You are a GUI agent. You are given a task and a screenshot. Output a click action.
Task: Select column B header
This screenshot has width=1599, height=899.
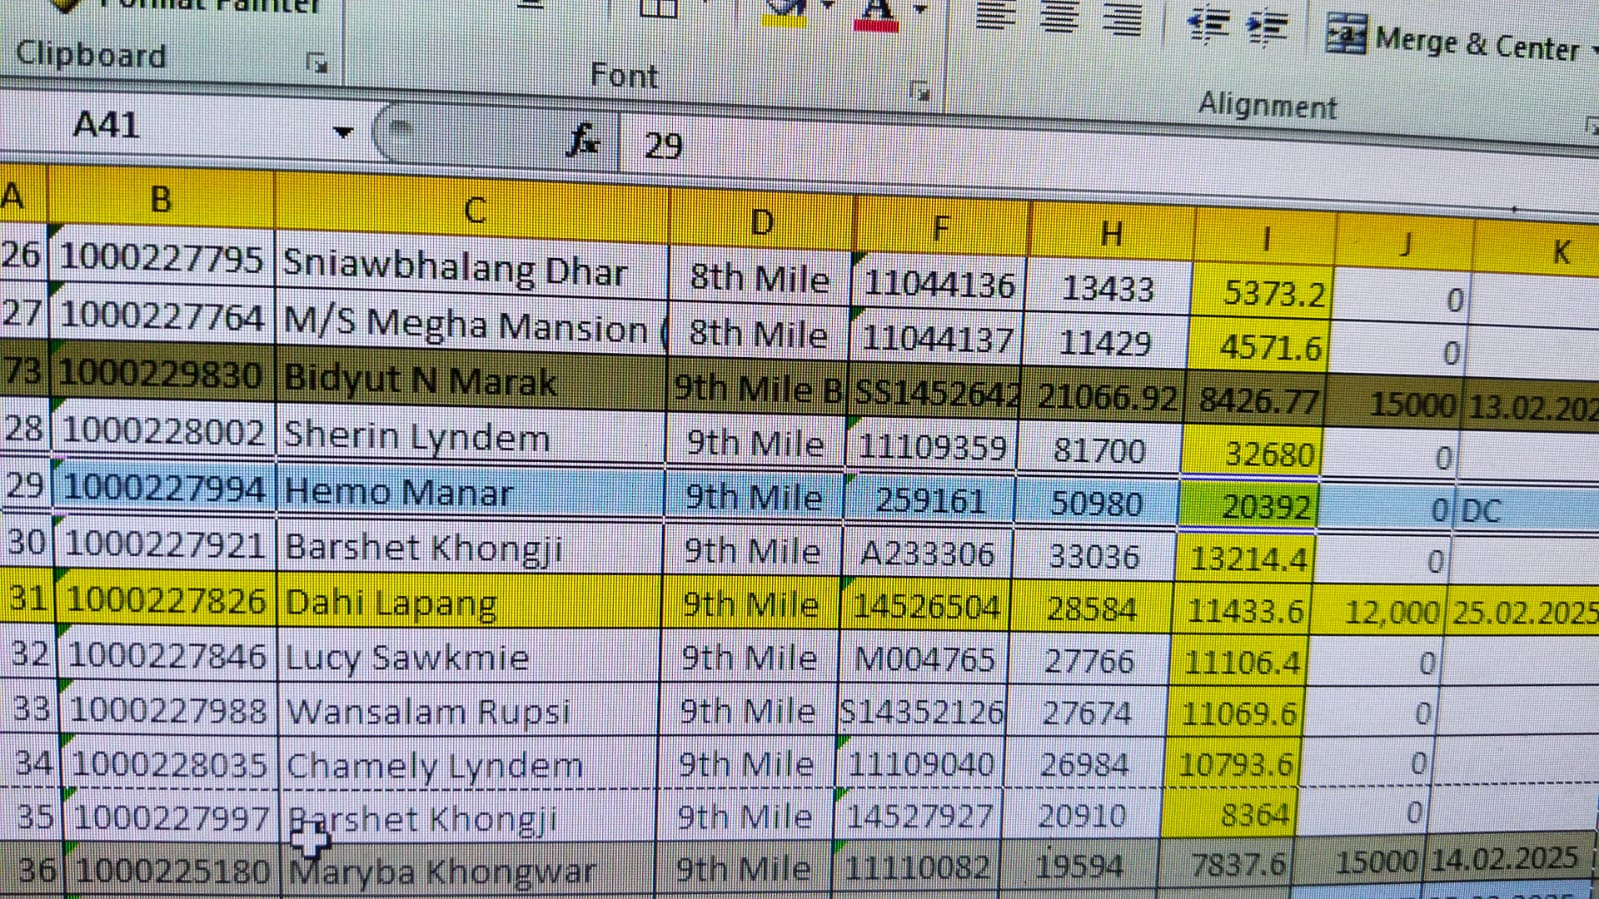[160, 200]
